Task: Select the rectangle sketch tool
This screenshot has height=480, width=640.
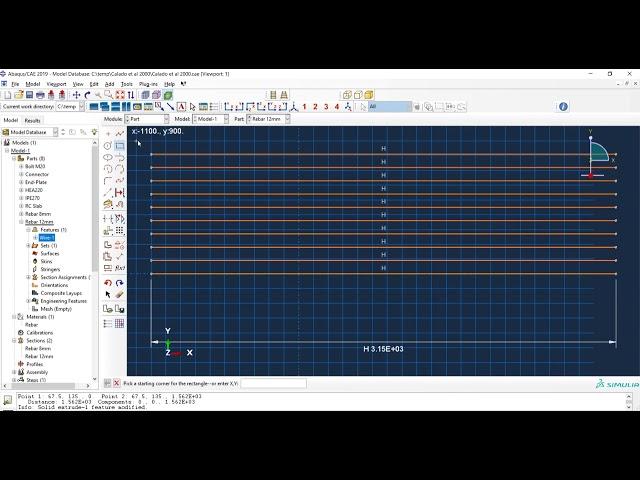Action: 120,145
